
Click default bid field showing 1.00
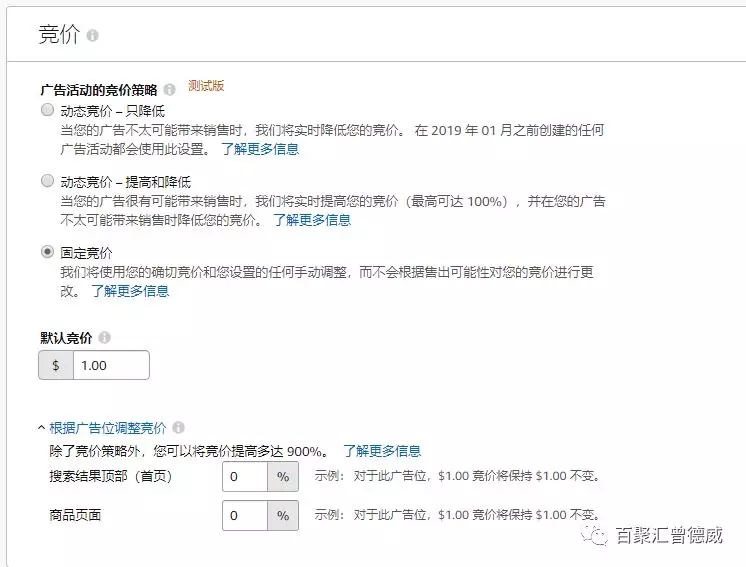click(111, 365)
